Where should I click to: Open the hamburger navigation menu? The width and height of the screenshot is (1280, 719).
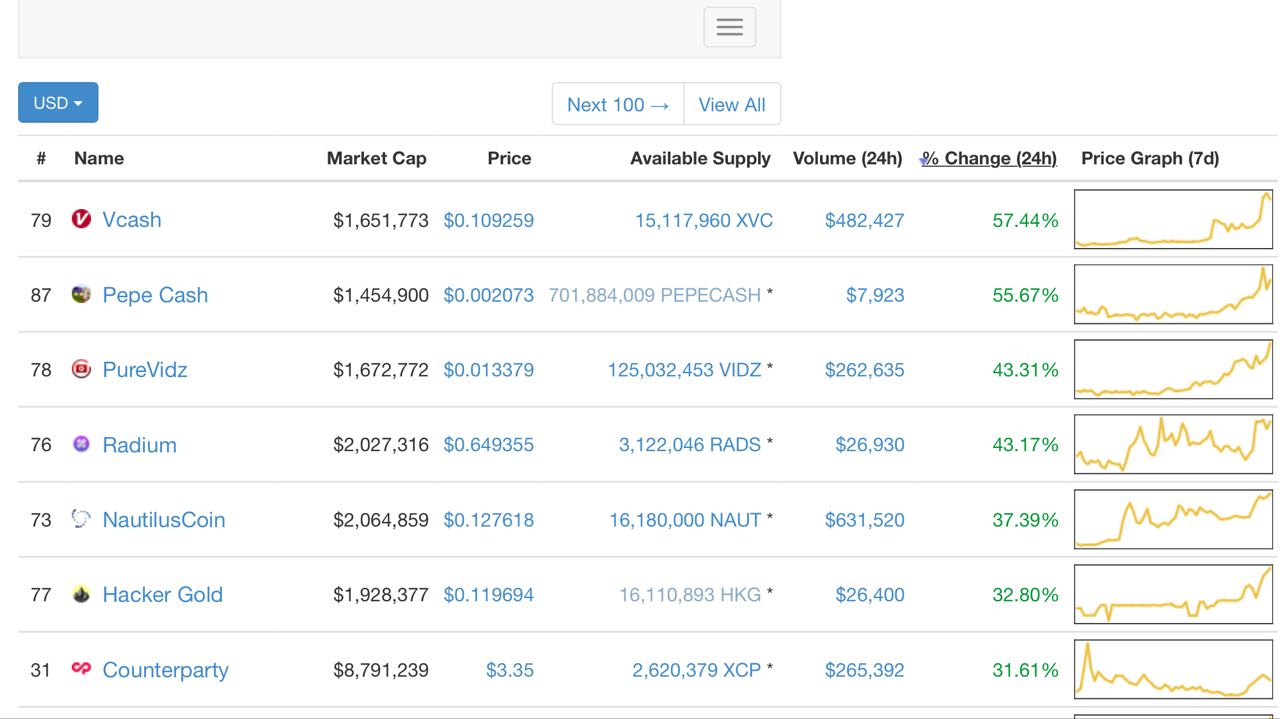coord(730,27)
